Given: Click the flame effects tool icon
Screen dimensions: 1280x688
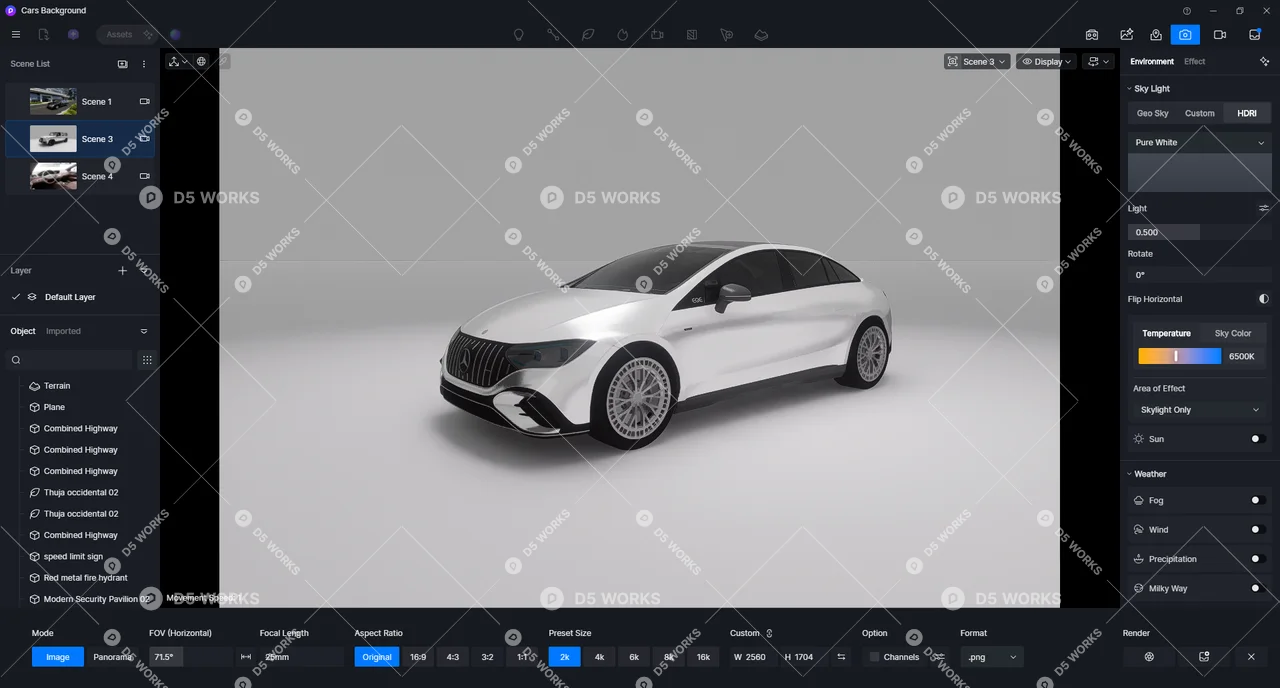Looking at the screenshot, I should [622, 34].
